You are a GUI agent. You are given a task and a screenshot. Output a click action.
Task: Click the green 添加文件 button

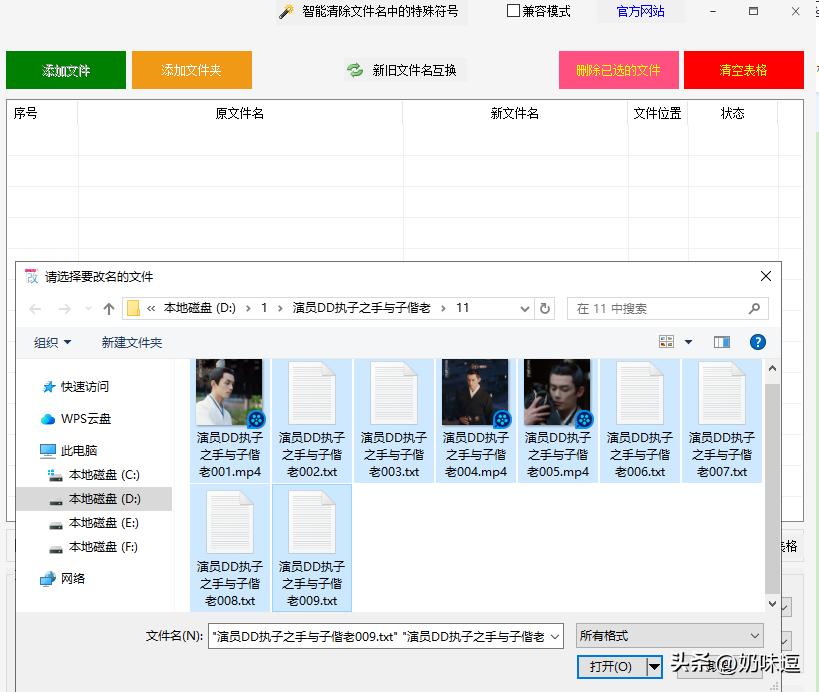coord(65,70)
